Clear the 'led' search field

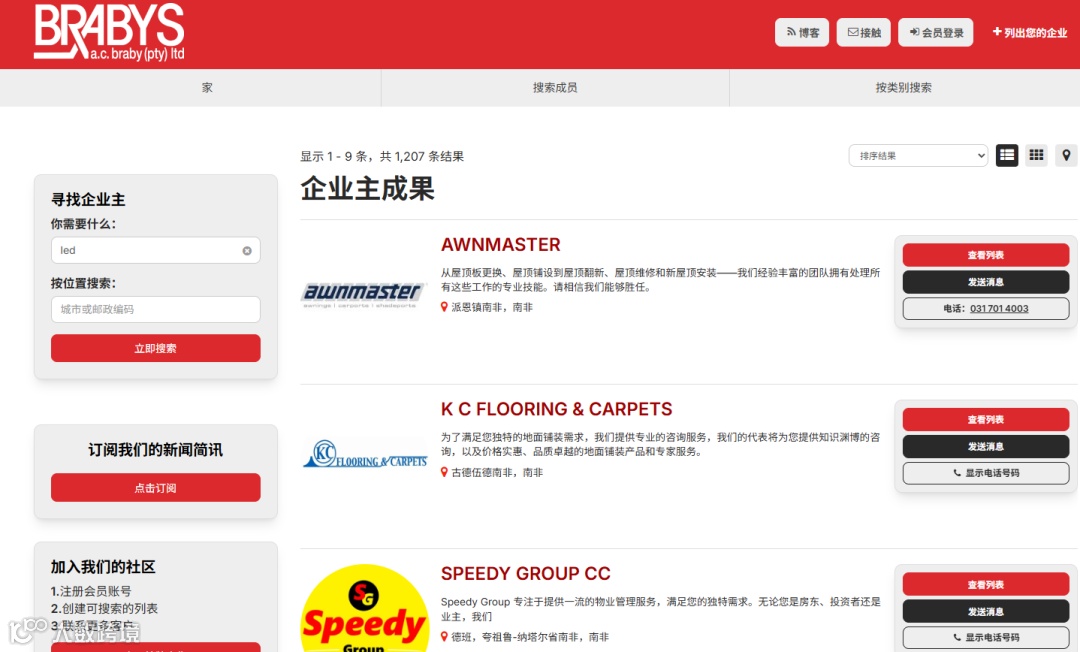coord(247,251)
